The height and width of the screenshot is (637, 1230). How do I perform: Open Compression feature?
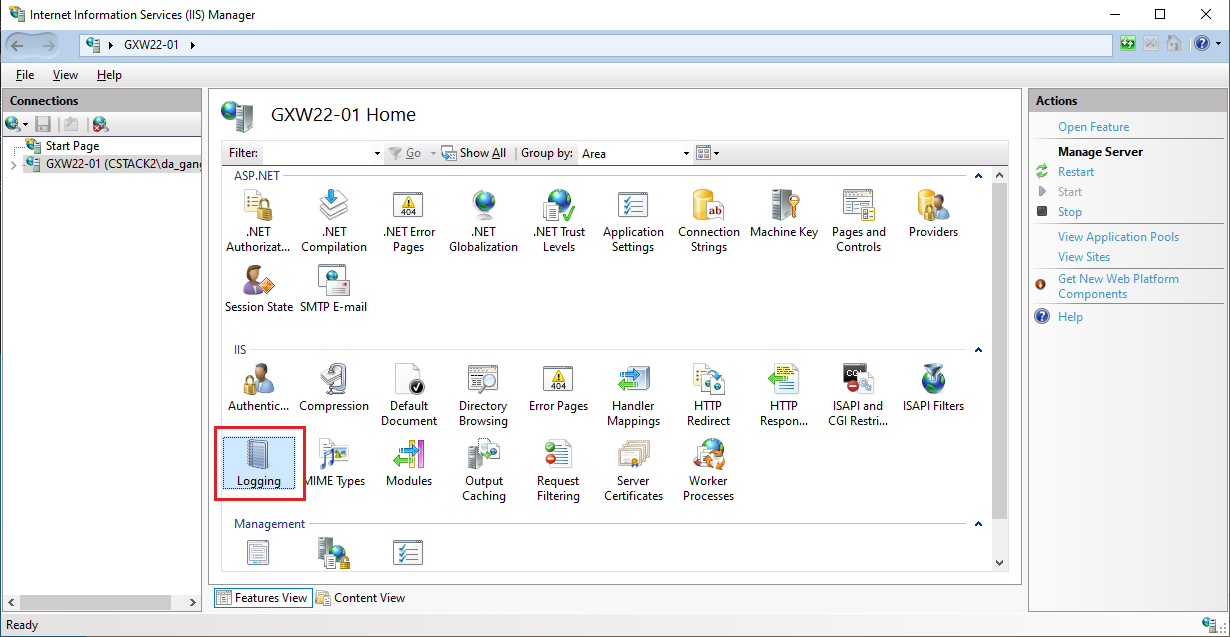click(334, 388)
